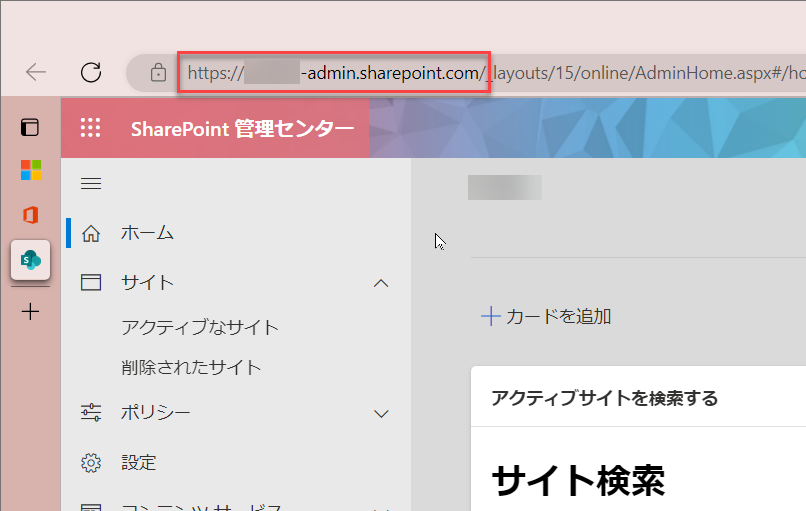Select ポリシー in the navigation
The width and height of the screenshot is (806, 511).
(156, 413)
